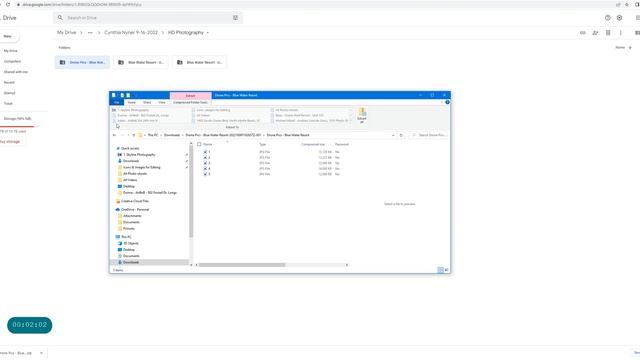Open 1. Skyline Photography in Quick access

coord(139,155)
